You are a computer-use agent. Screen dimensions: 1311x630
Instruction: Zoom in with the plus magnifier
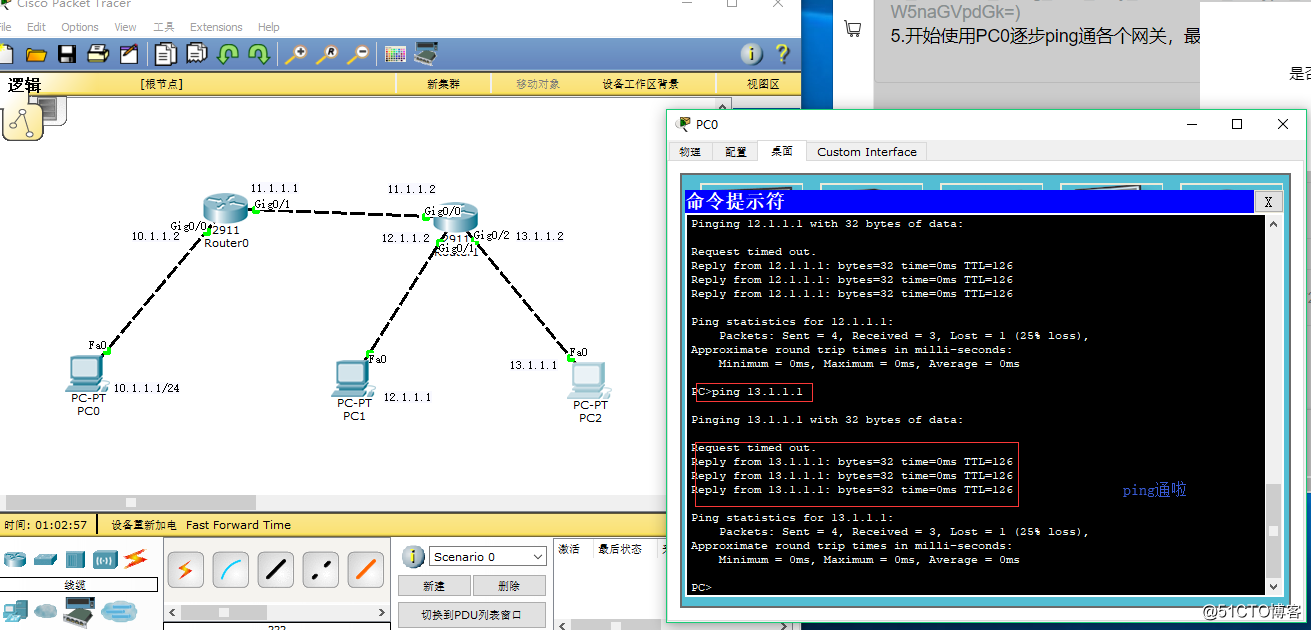295,54
